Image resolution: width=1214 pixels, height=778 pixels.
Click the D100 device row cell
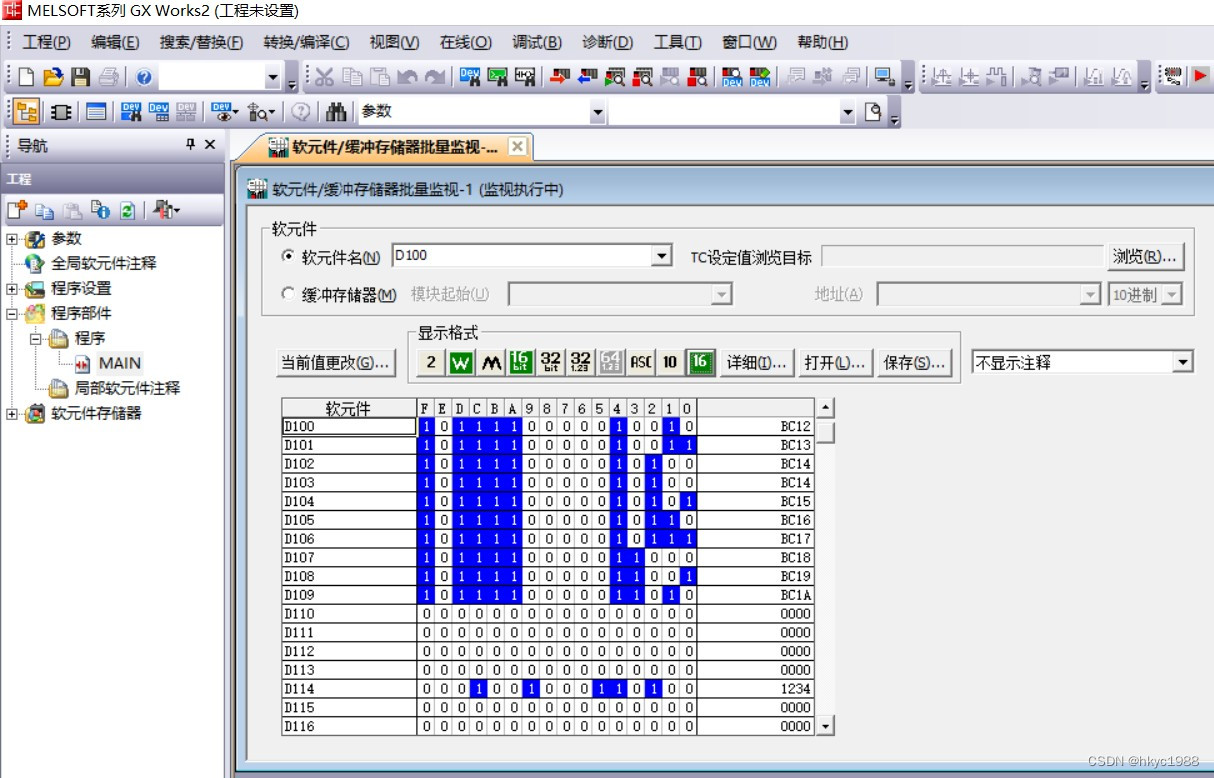point(349,426)
